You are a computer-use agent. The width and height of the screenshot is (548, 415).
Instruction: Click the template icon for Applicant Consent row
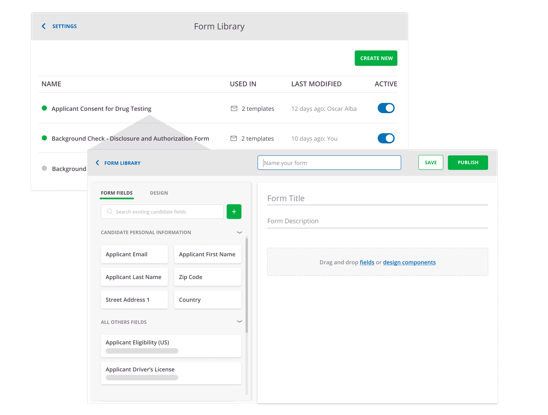234,108
